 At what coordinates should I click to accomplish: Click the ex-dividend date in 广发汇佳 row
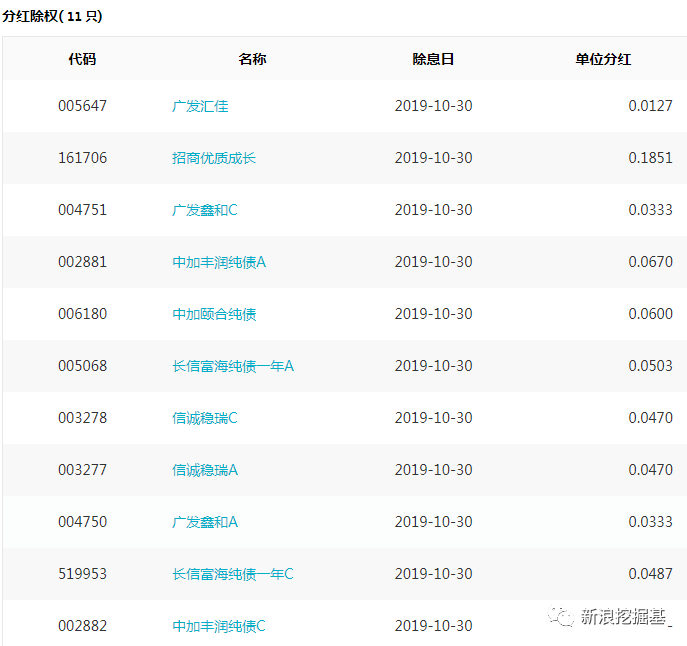[x=433, y=106]
